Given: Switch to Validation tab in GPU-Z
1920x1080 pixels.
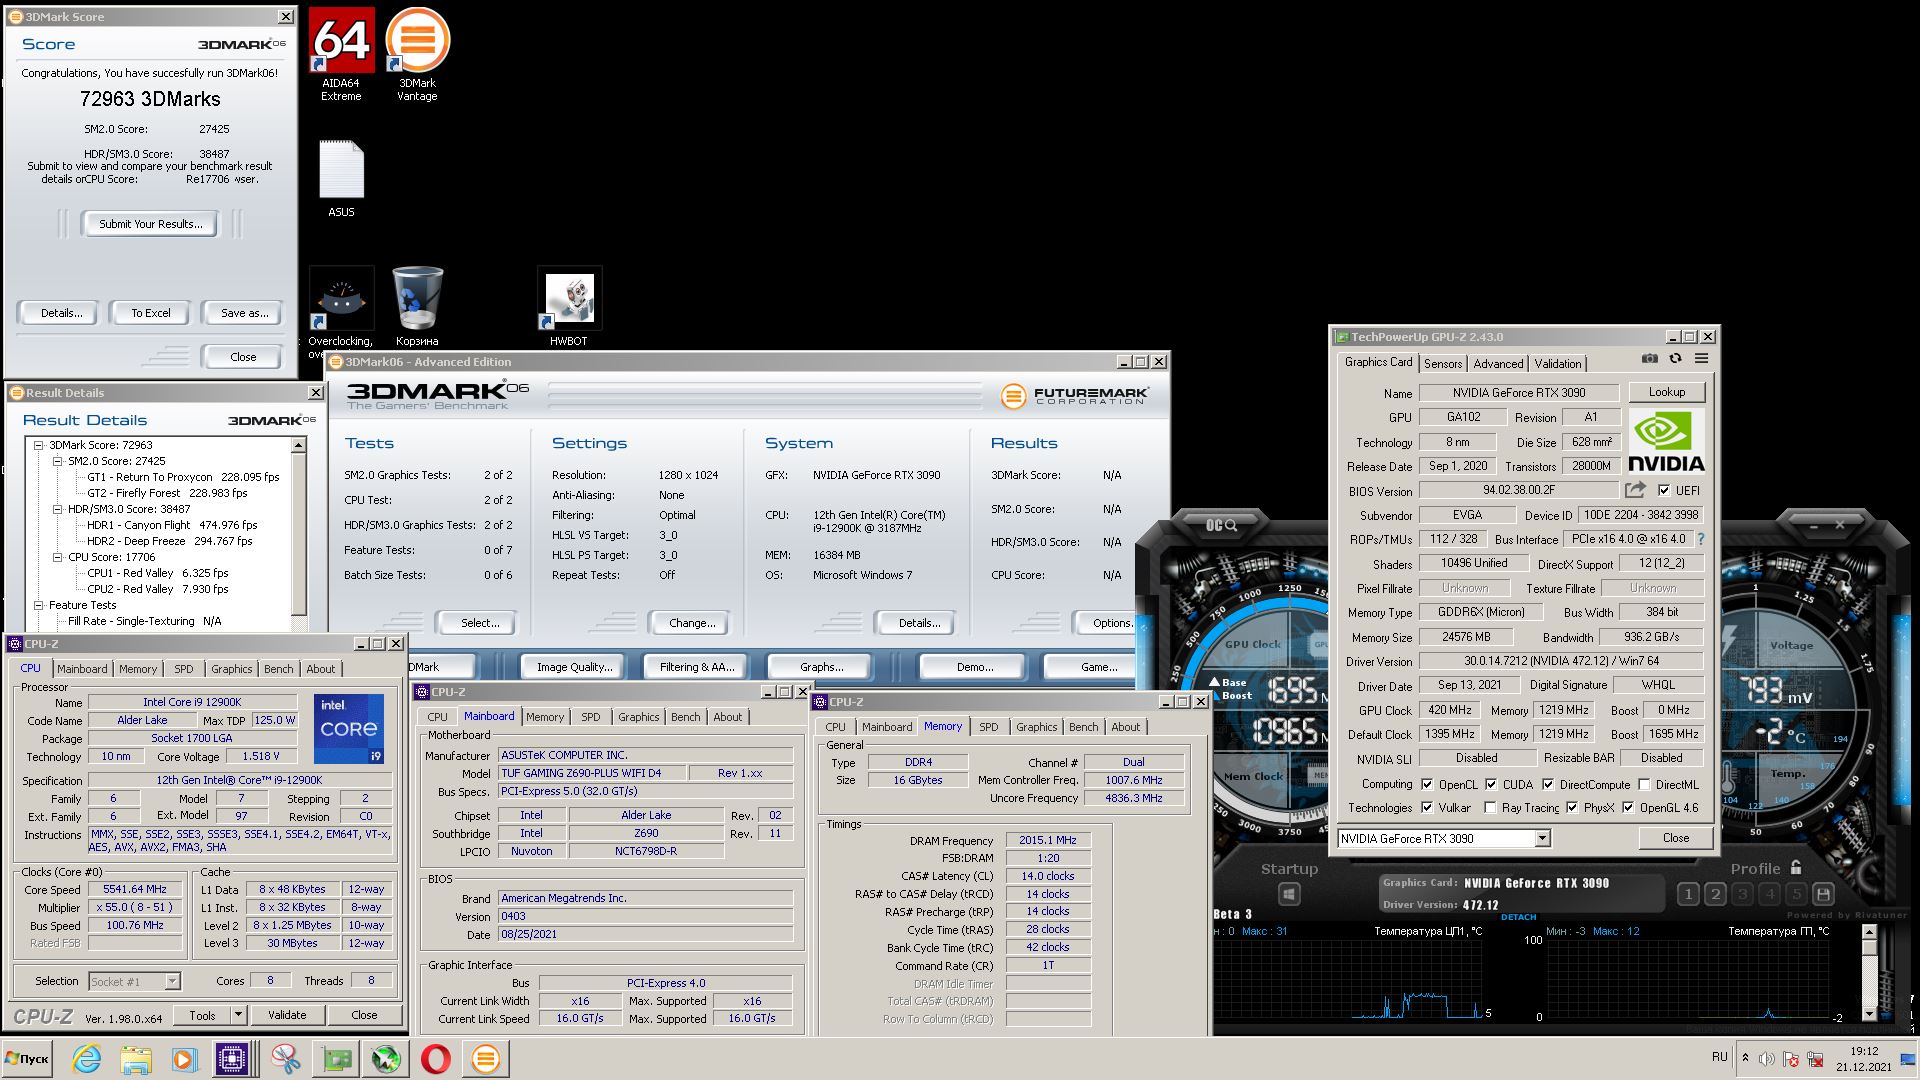Looking at the screenshot, I should pyautogui.click(x=1558, y=364).
